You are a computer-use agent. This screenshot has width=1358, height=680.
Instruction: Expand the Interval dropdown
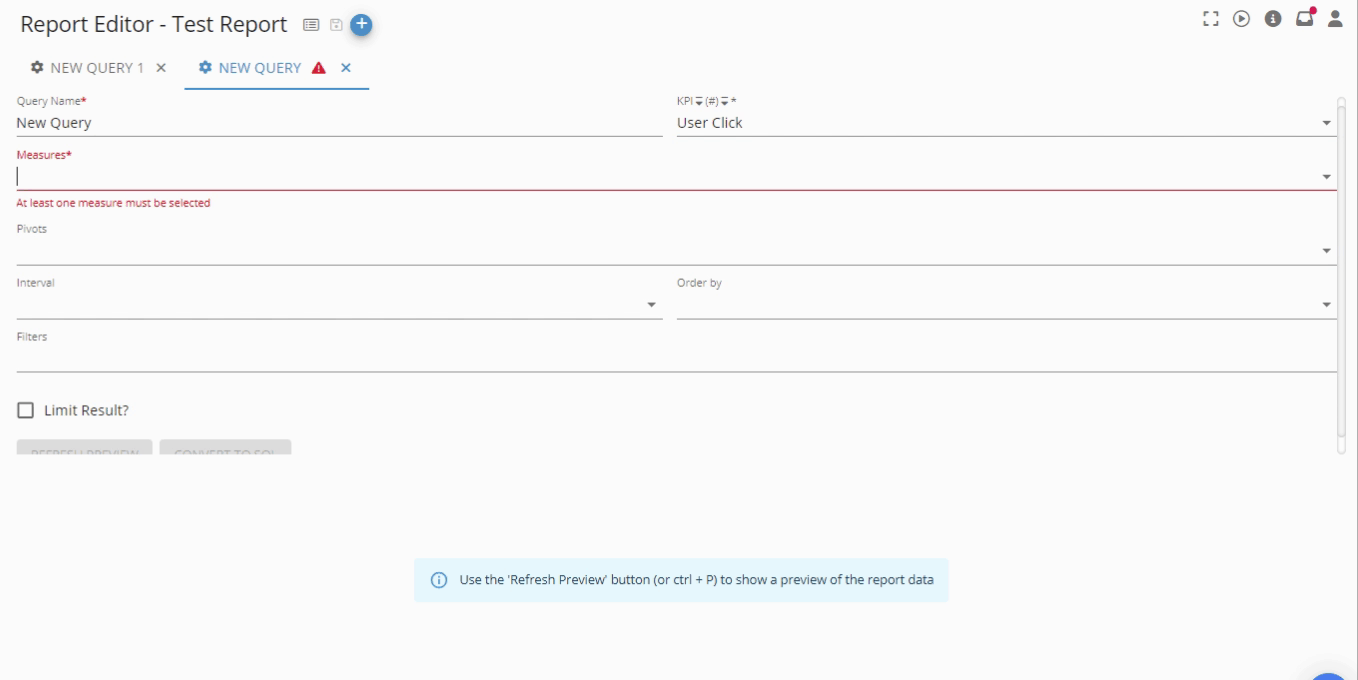coord(651,304)
